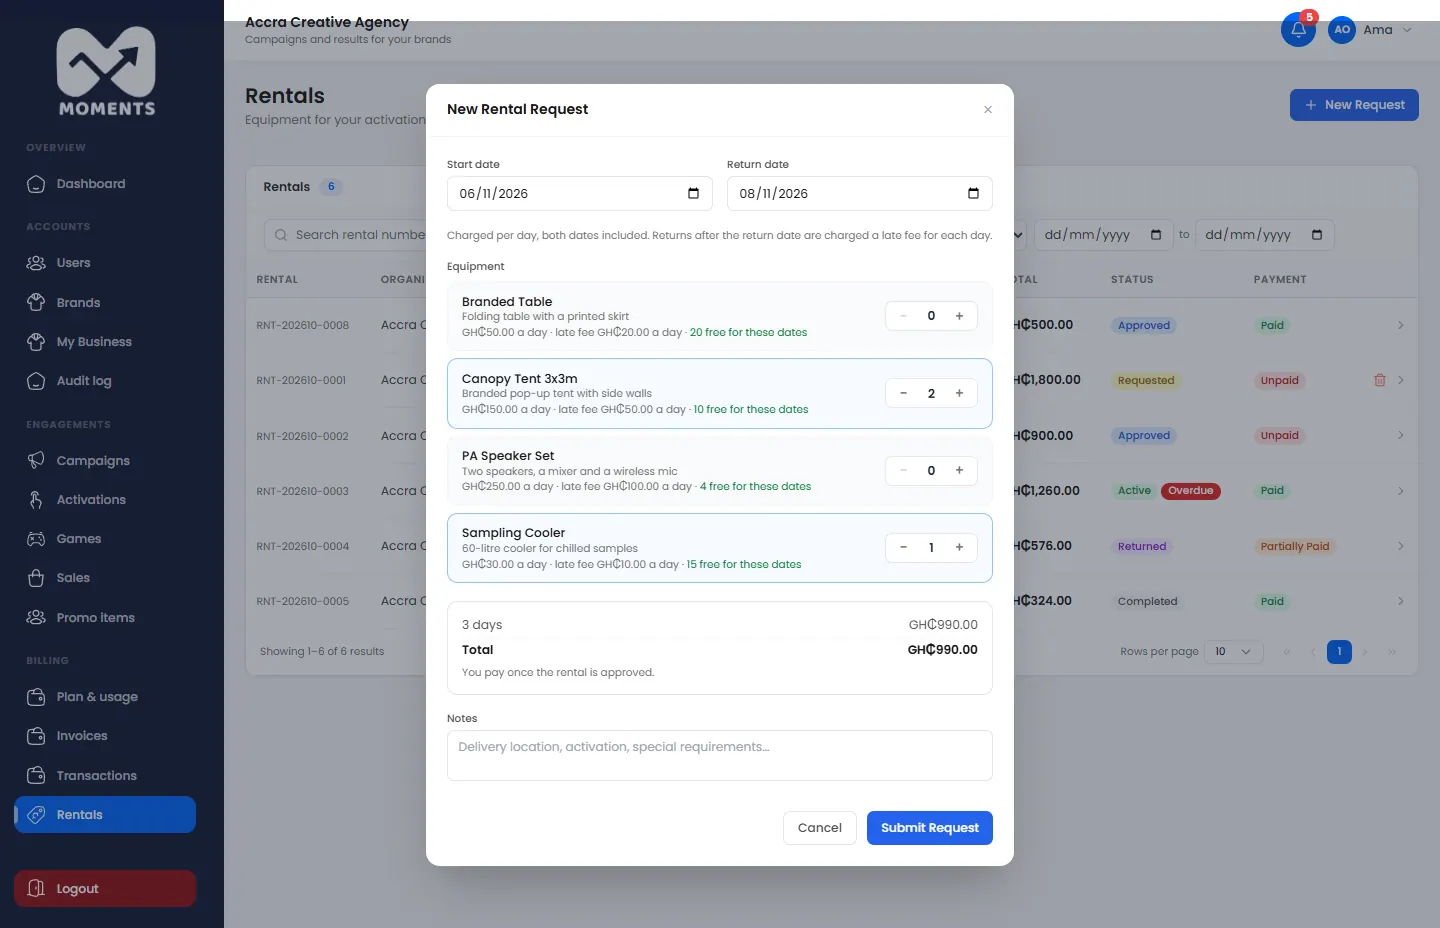1440x928 pixels.
Task: Click the Invoices sidebar icon
Action: (x=36, y=736)
